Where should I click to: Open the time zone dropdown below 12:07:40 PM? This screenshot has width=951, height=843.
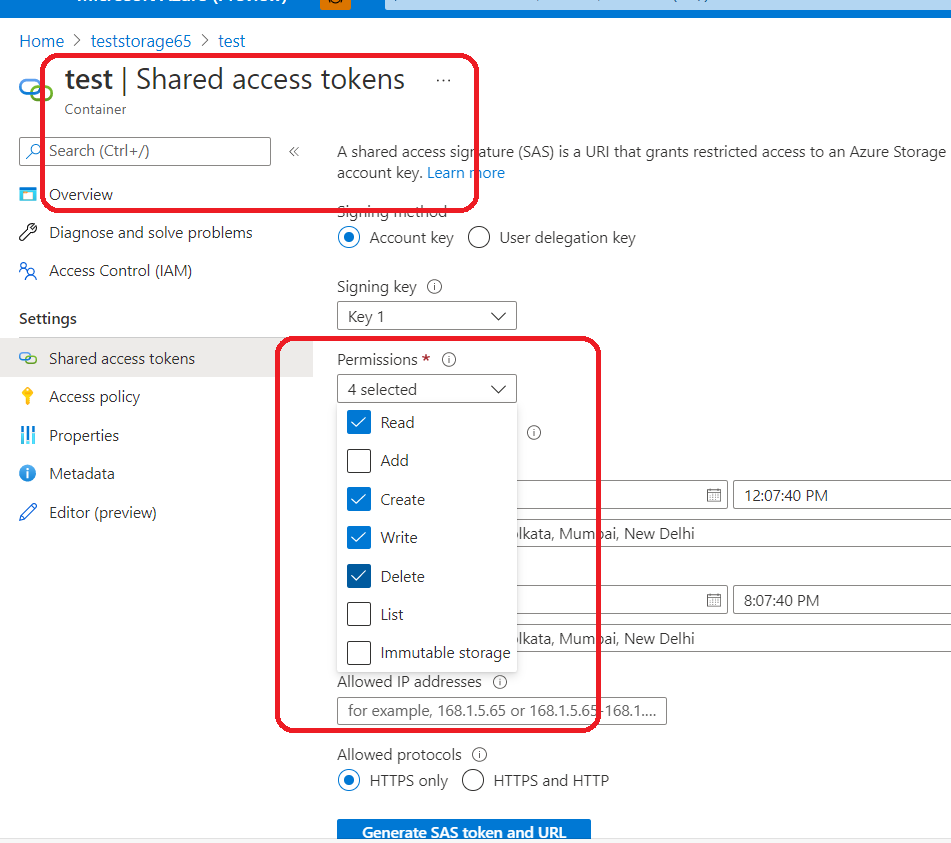click(734, 534)
